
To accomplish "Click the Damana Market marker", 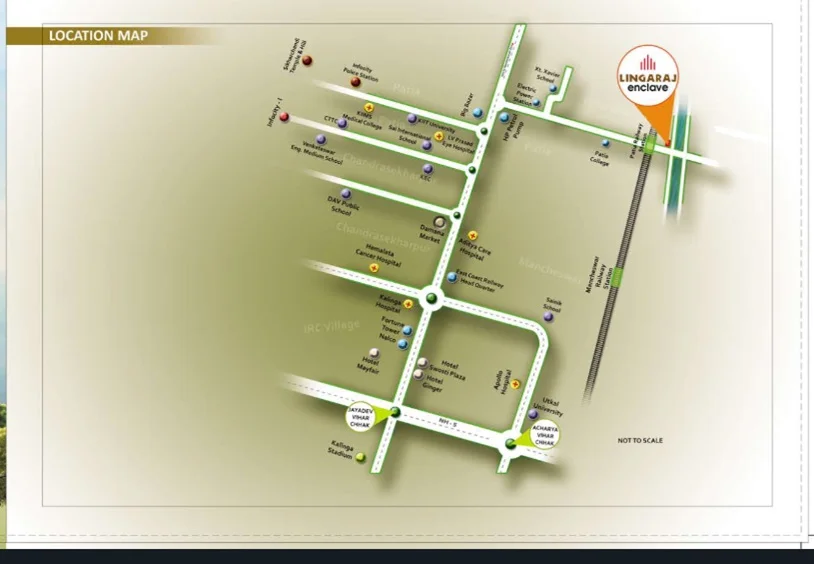I will [438, 221].
